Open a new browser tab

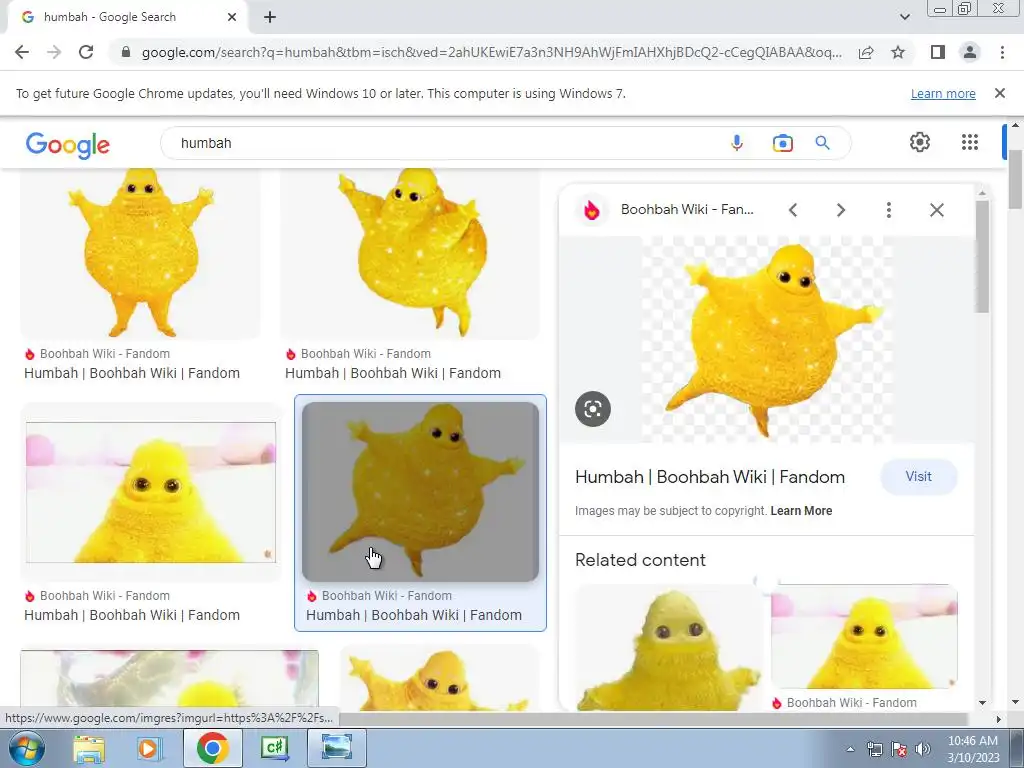pos(270,17)
